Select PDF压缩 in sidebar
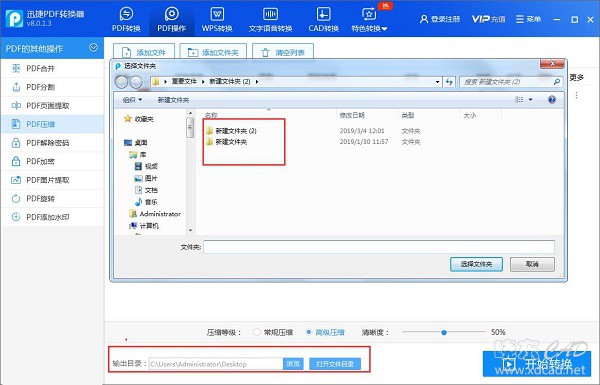The image size is (600, 385). [x=52, y=124]
